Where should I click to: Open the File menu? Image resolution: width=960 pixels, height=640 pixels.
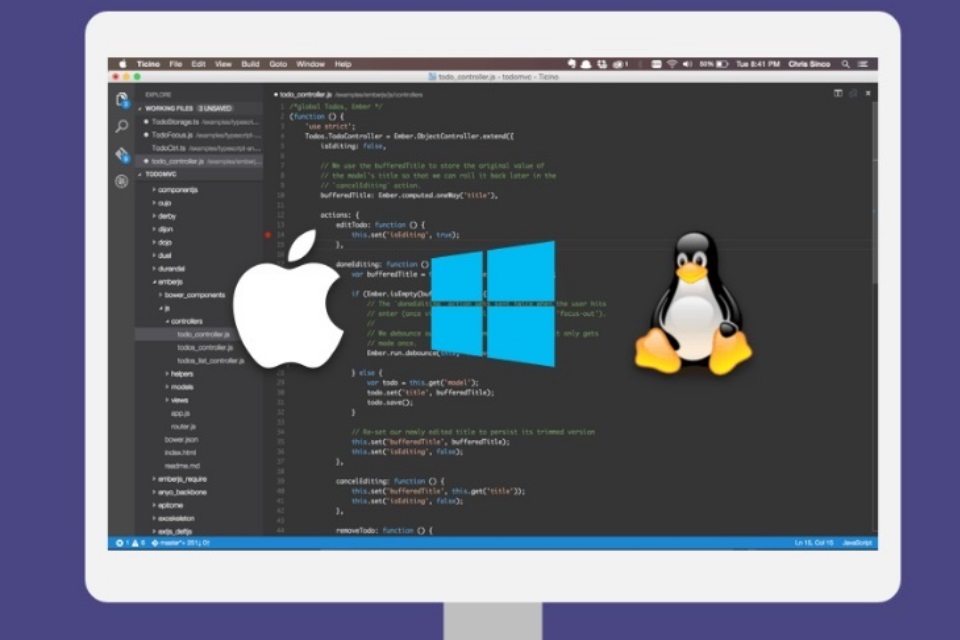pos(176,64)
